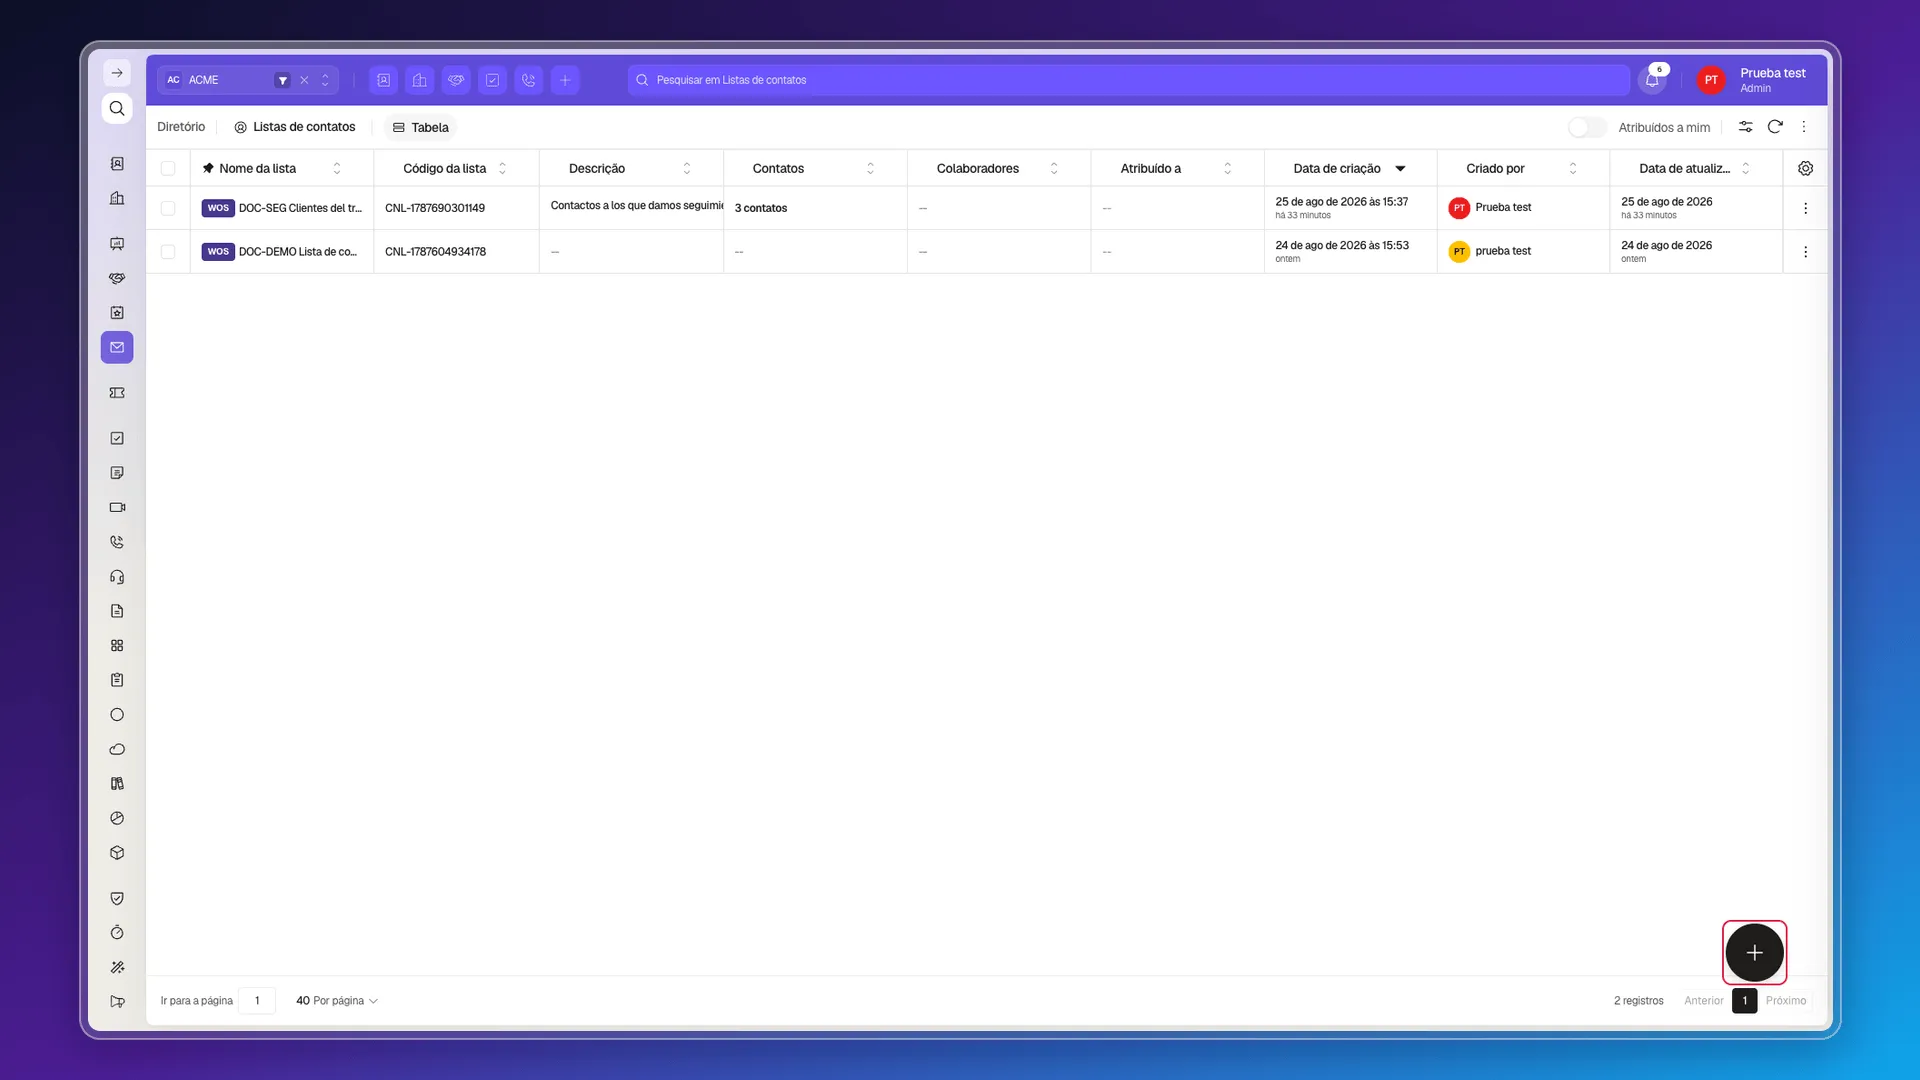Screen dimensions: 1920x1080
Task: Check the DOC-DEMO Lista row checkbox
Action: pos(168,252)
